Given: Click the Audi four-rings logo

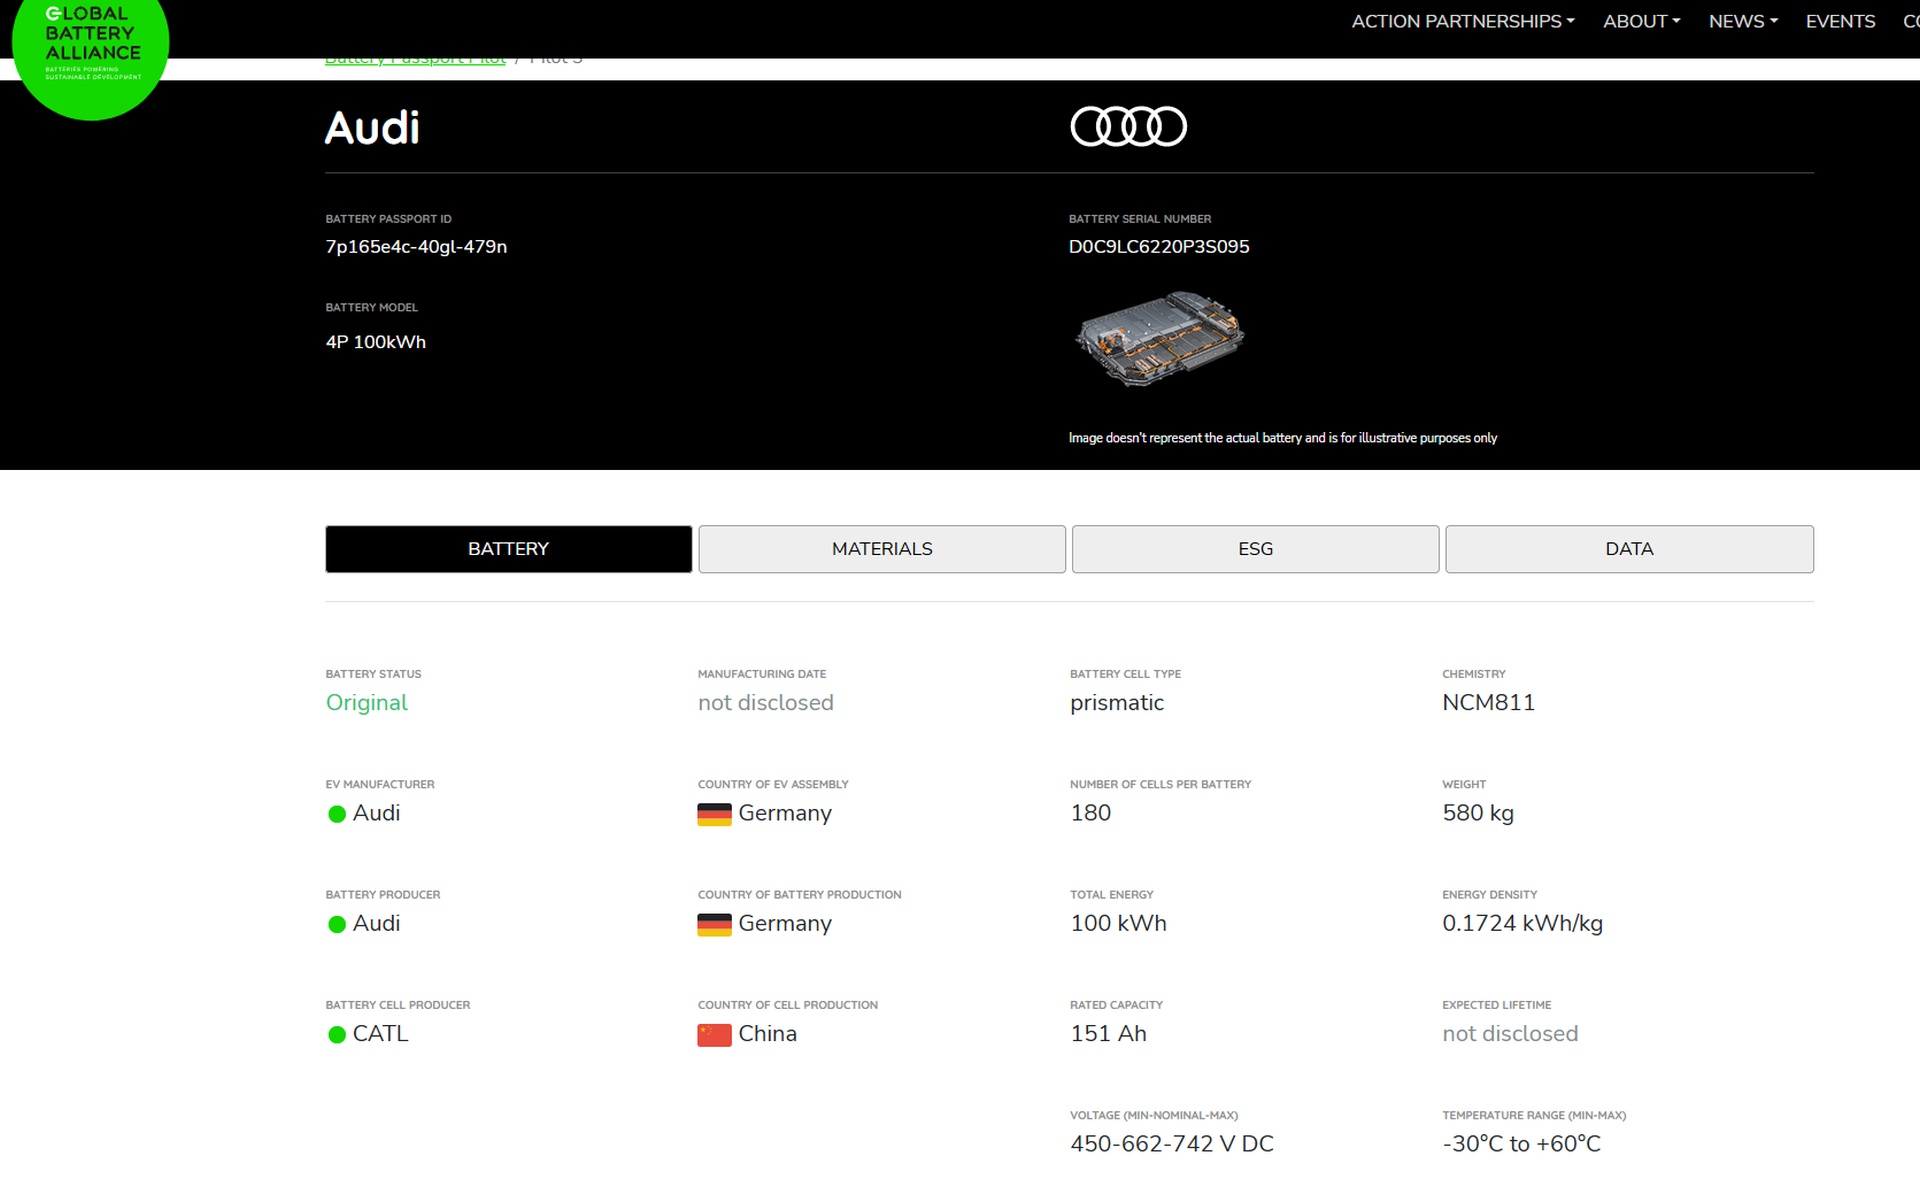Looking at the screenshot, I should (x=1128, y=127).
